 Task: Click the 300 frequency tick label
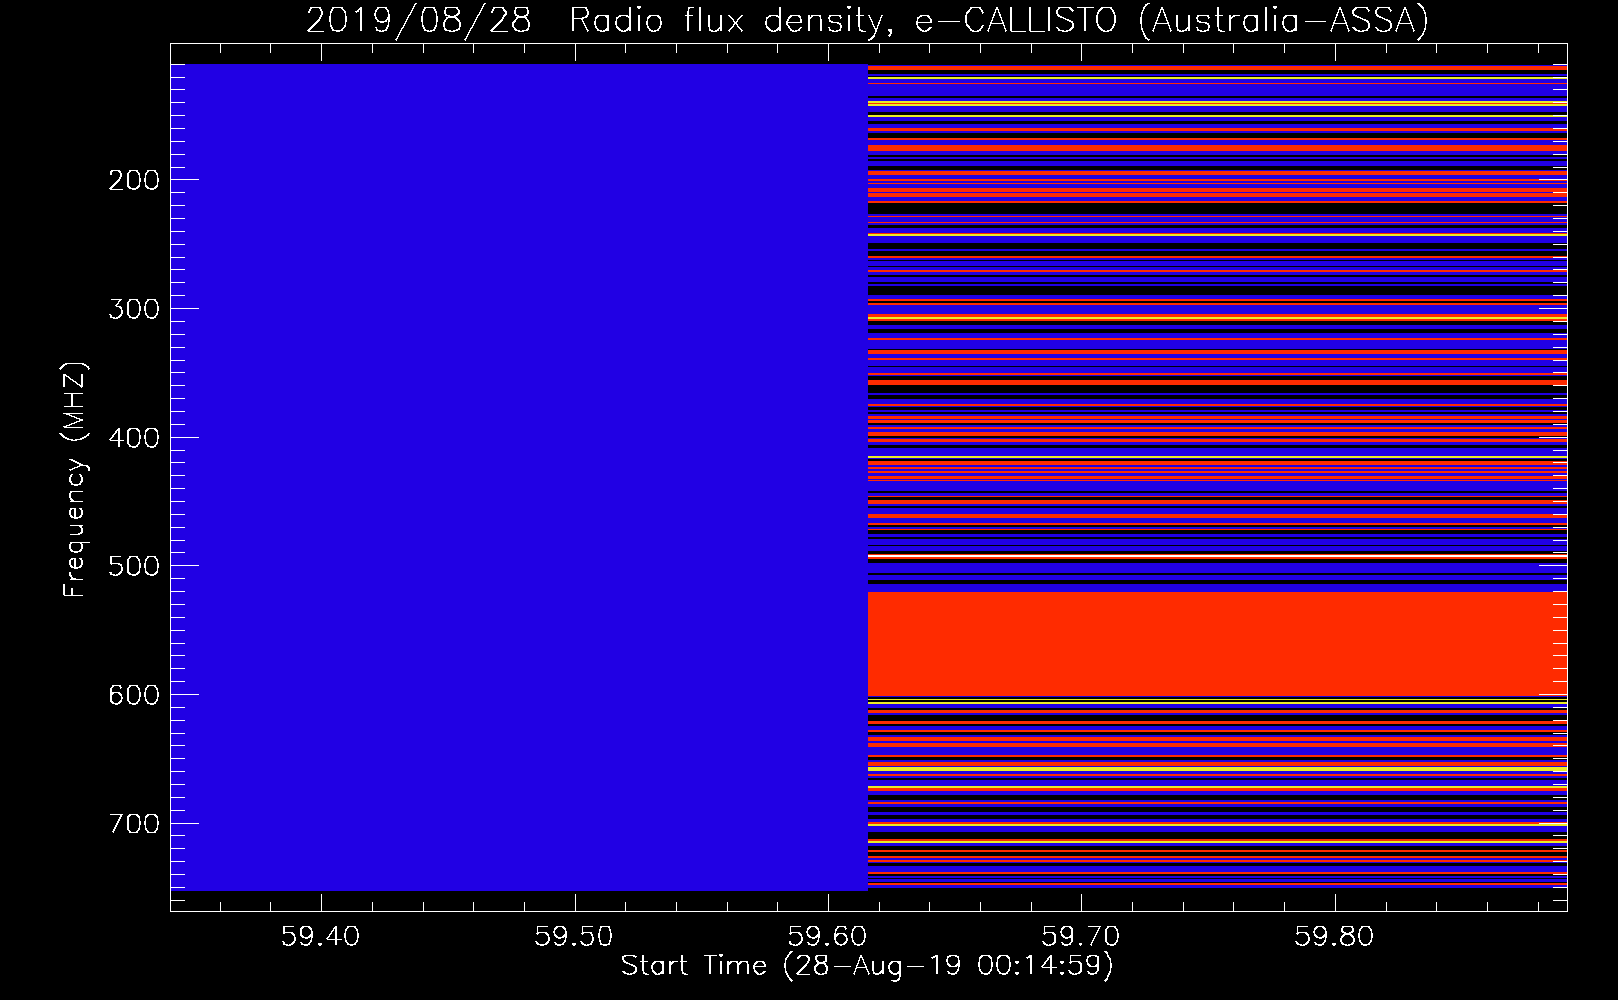[x=134, y=309]
